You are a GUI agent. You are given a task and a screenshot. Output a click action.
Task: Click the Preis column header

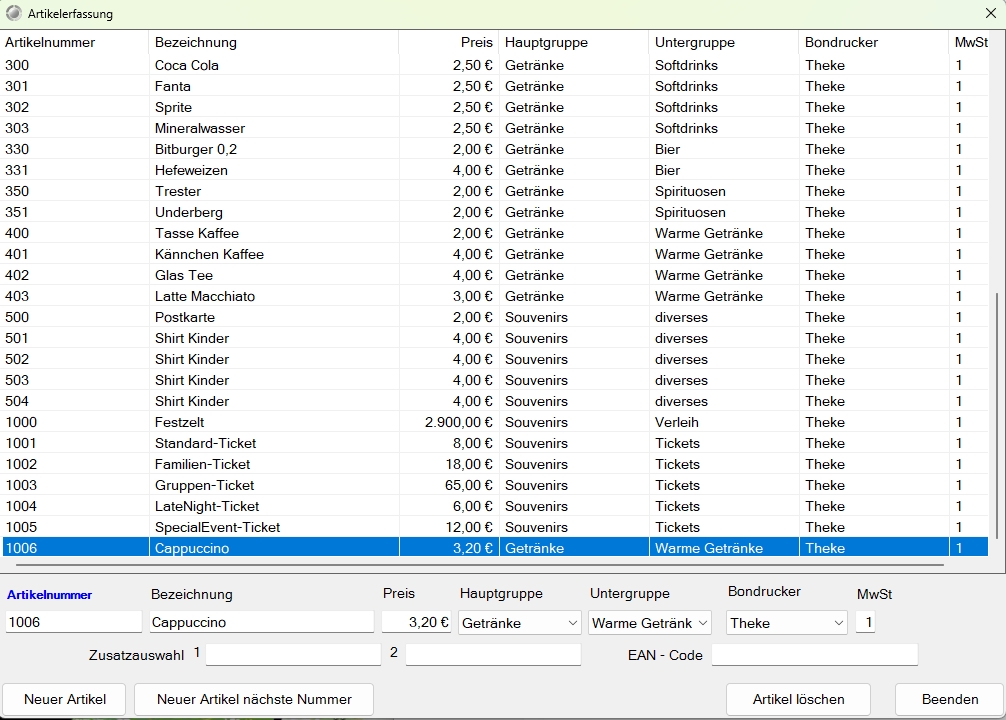click(449, 42)
